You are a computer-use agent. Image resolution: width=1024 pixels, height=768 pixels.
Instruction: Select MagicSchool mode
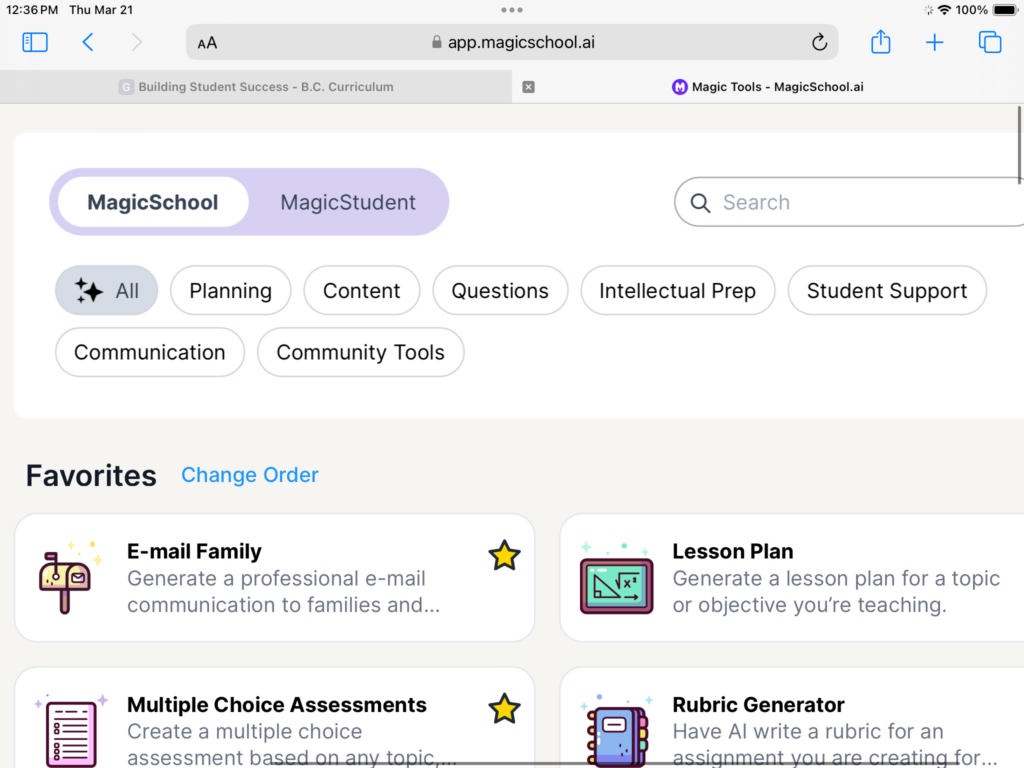153,202
